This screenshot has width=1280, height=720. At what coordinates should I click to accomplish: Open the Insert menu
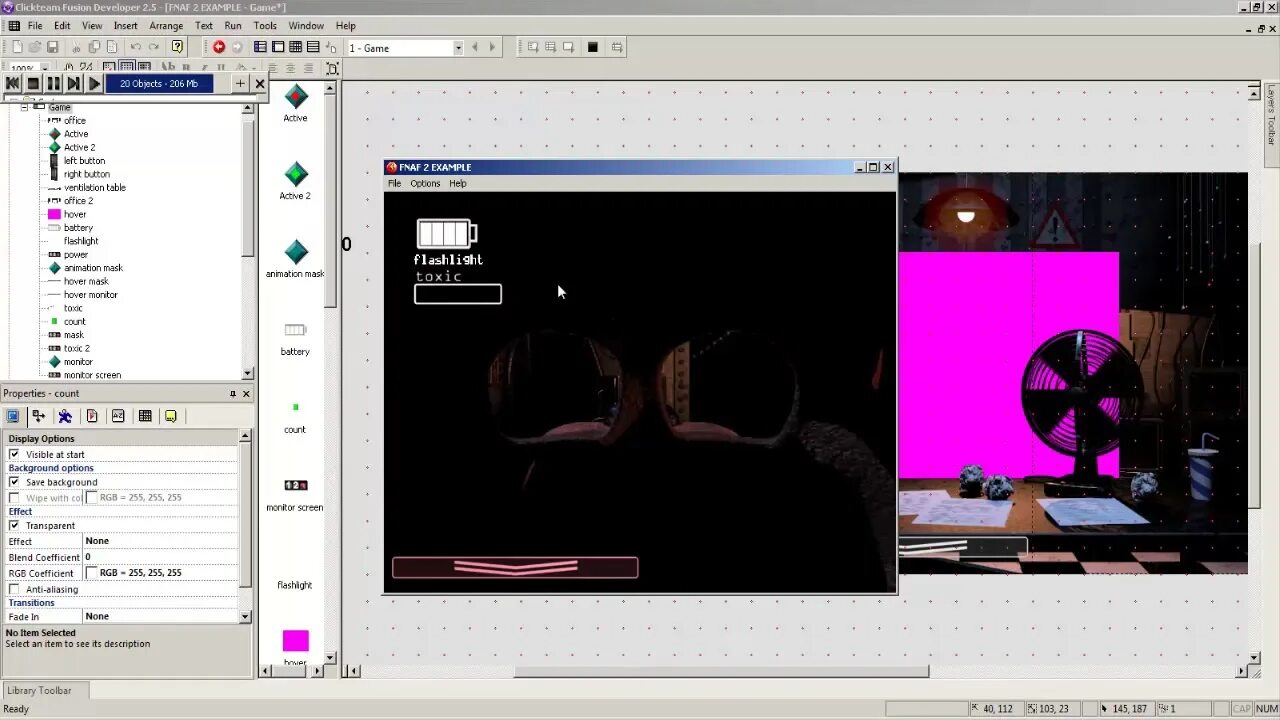point(126,26)
